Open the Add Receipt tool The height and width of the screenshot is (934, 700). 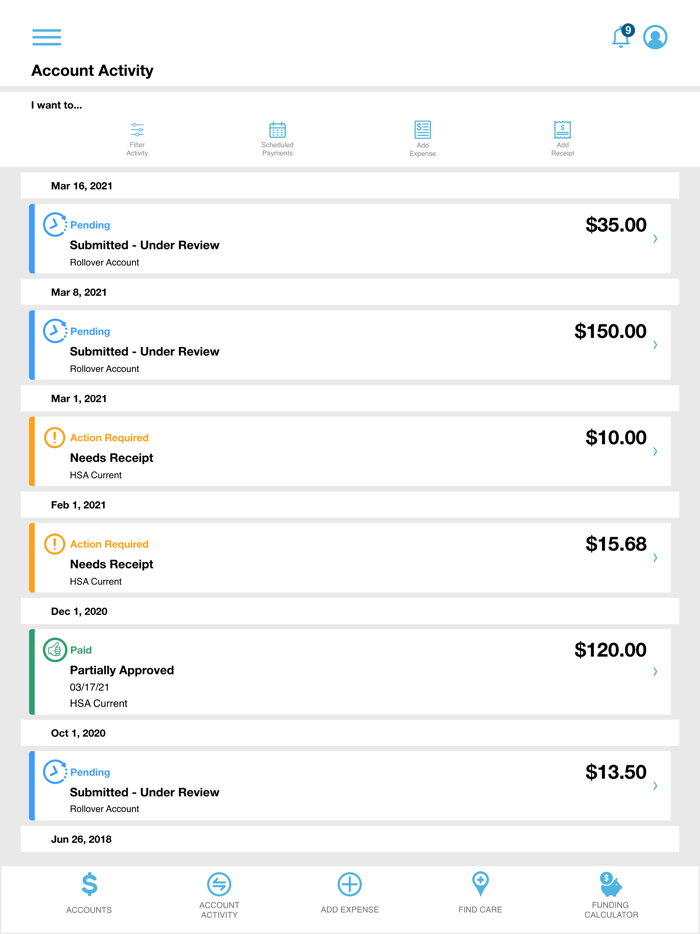pos(562,136)
